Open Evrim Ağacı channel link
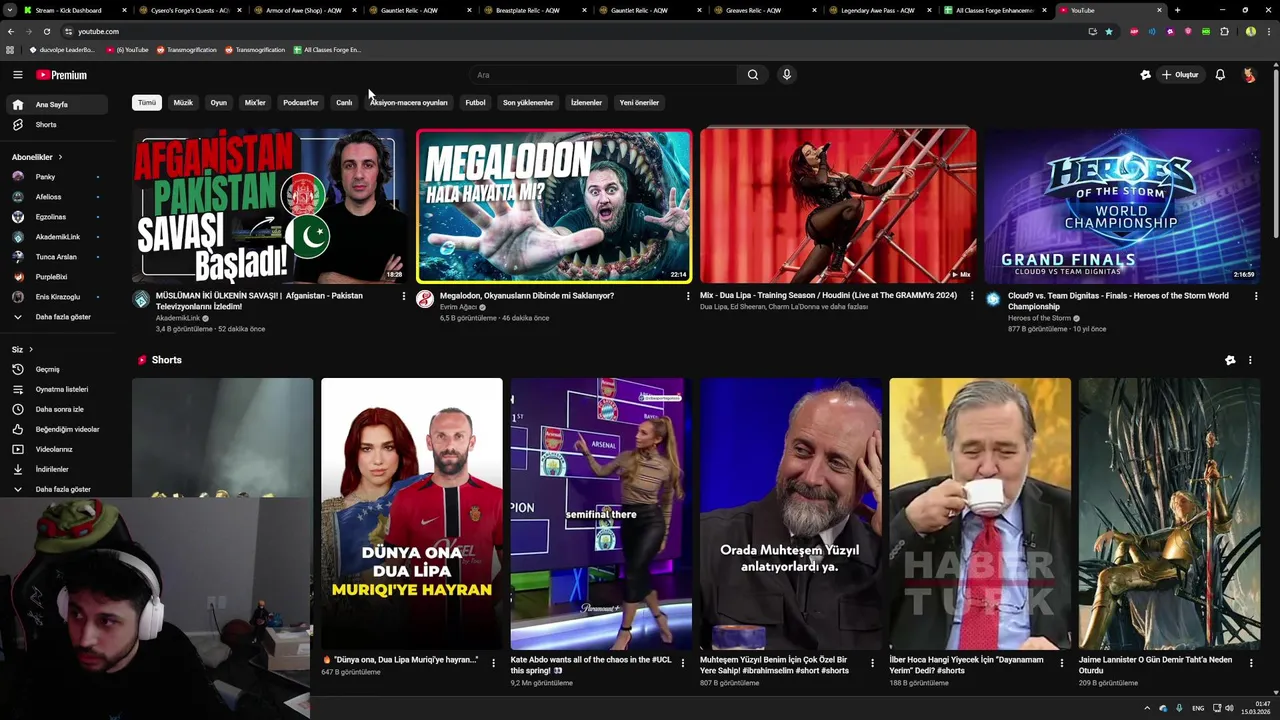1280x720 pixels. pos(458,307)
